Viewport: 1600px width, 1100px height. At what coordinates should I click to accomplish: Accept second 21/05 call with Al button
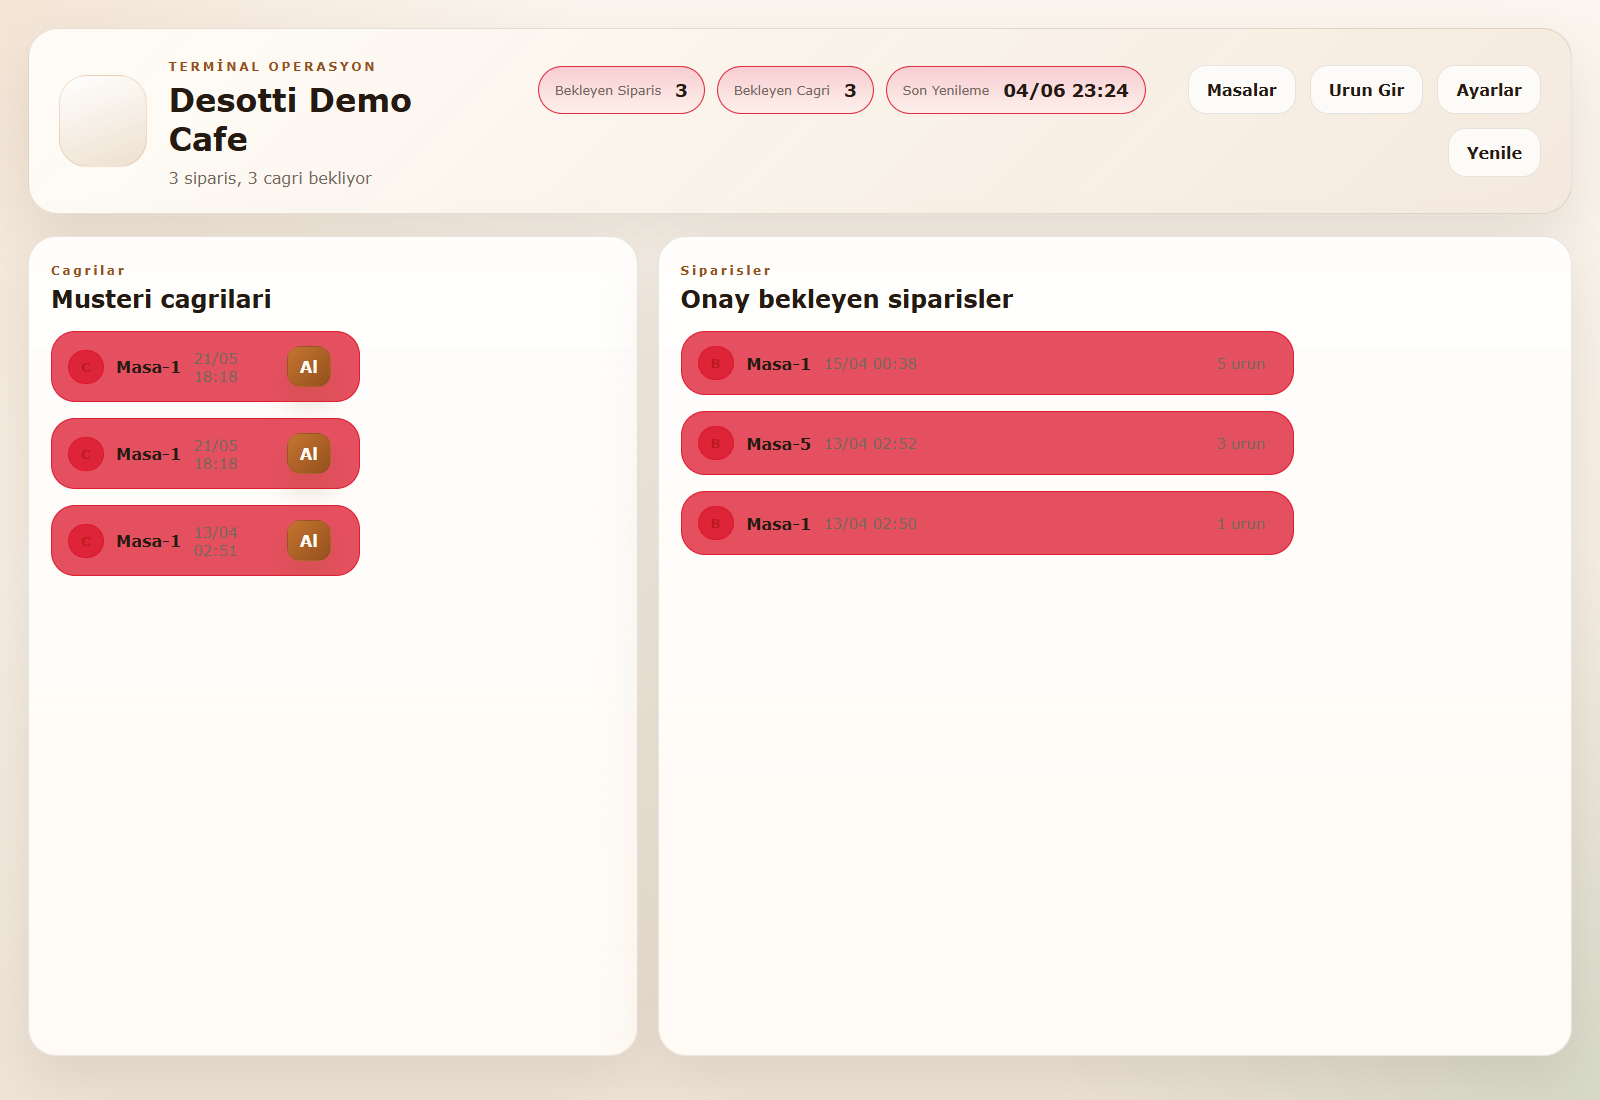(x=309, y=454)
